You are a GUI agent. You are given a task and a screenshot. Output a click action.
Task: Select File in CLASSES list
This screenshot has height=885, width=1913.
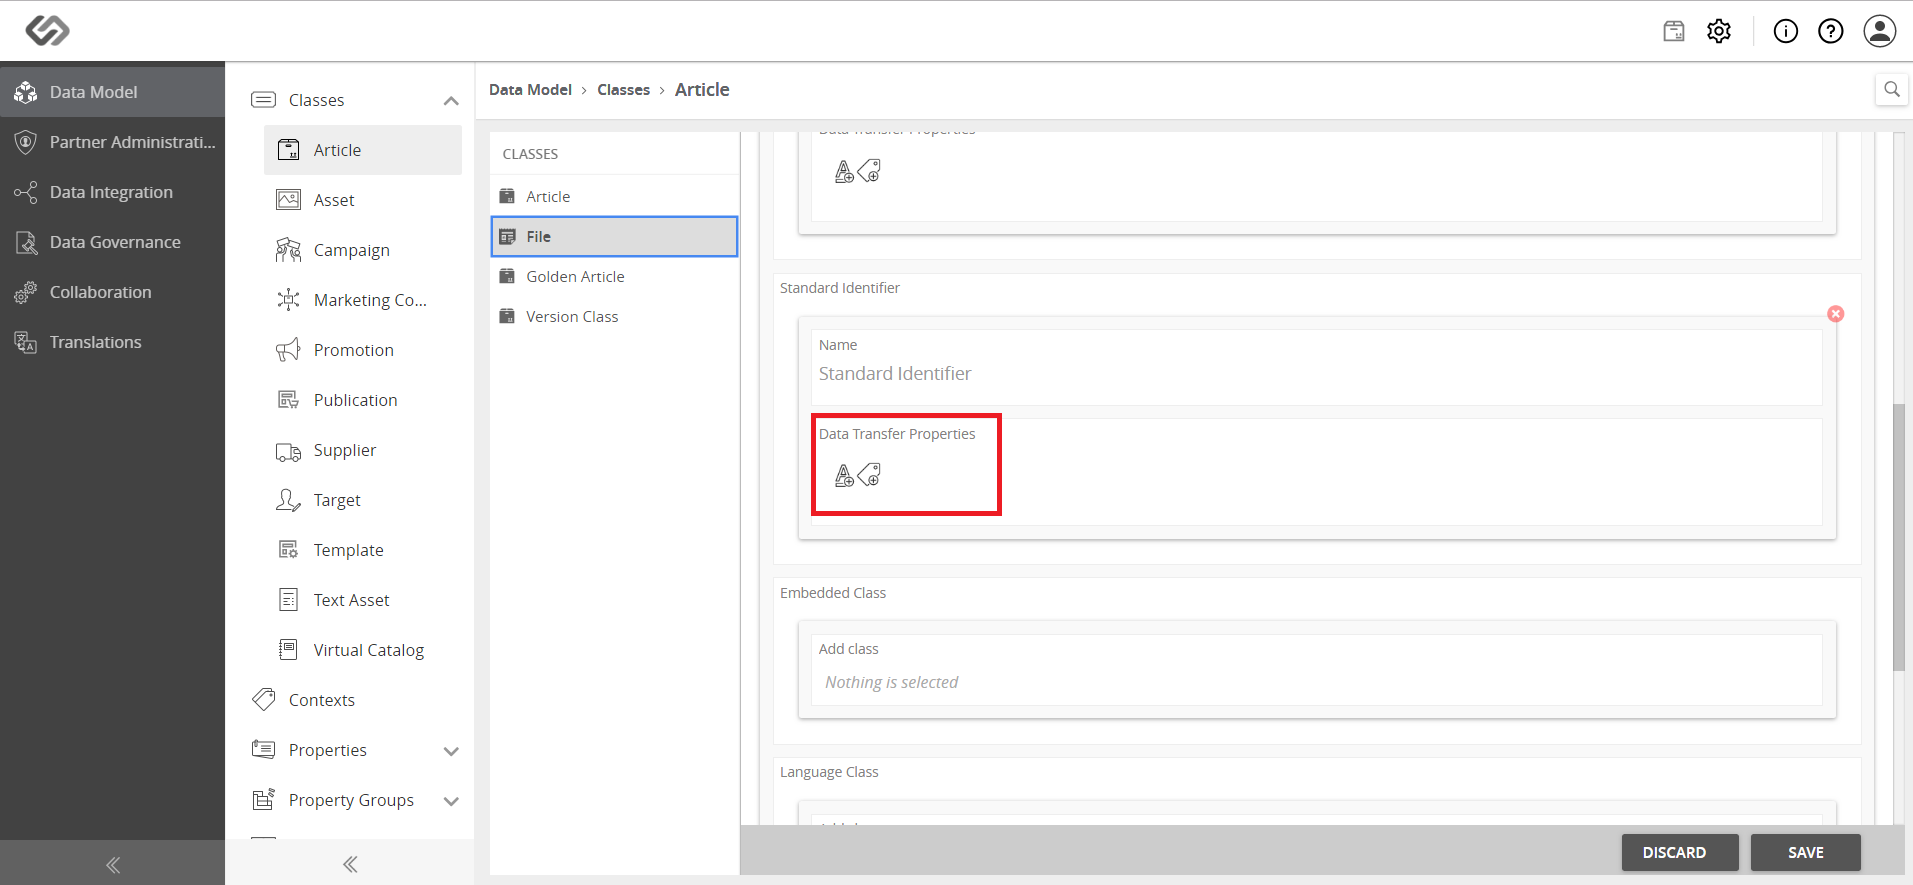pyautogui.click(x=614, y=237)
